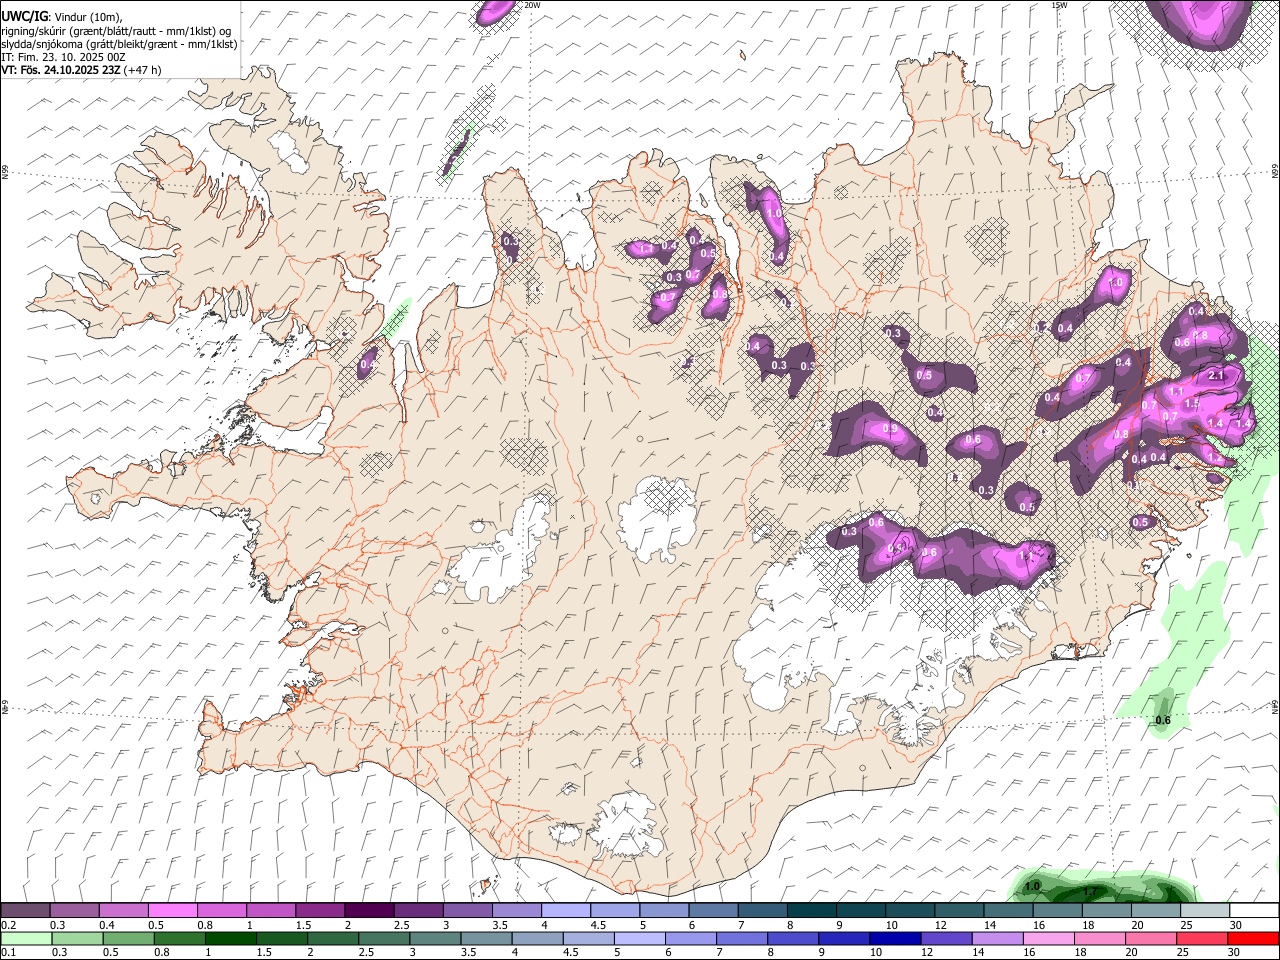Viewport: 1280px width, 960px height.
Task: Click the '1.0' value in the green rain area
Action: 1033,886
